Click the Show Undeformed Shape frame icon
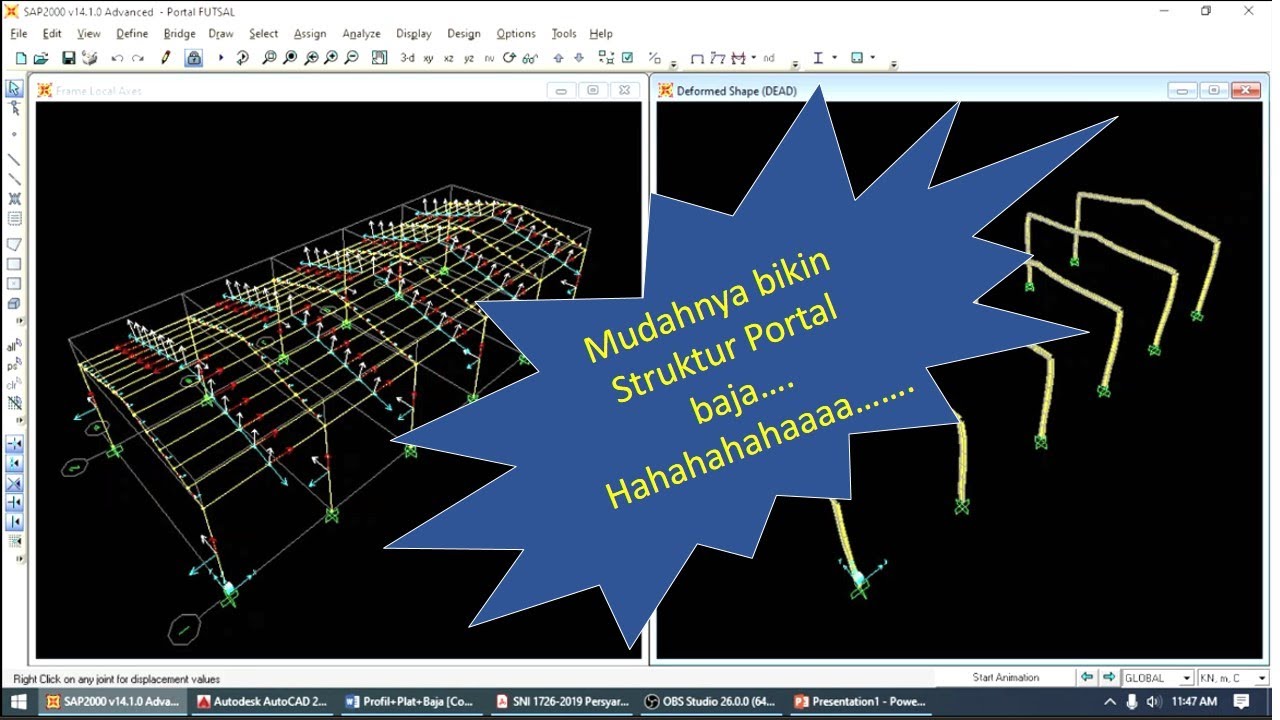This screenshot has width=1280, height=720. pyautogui.click(x=697, y=59)
